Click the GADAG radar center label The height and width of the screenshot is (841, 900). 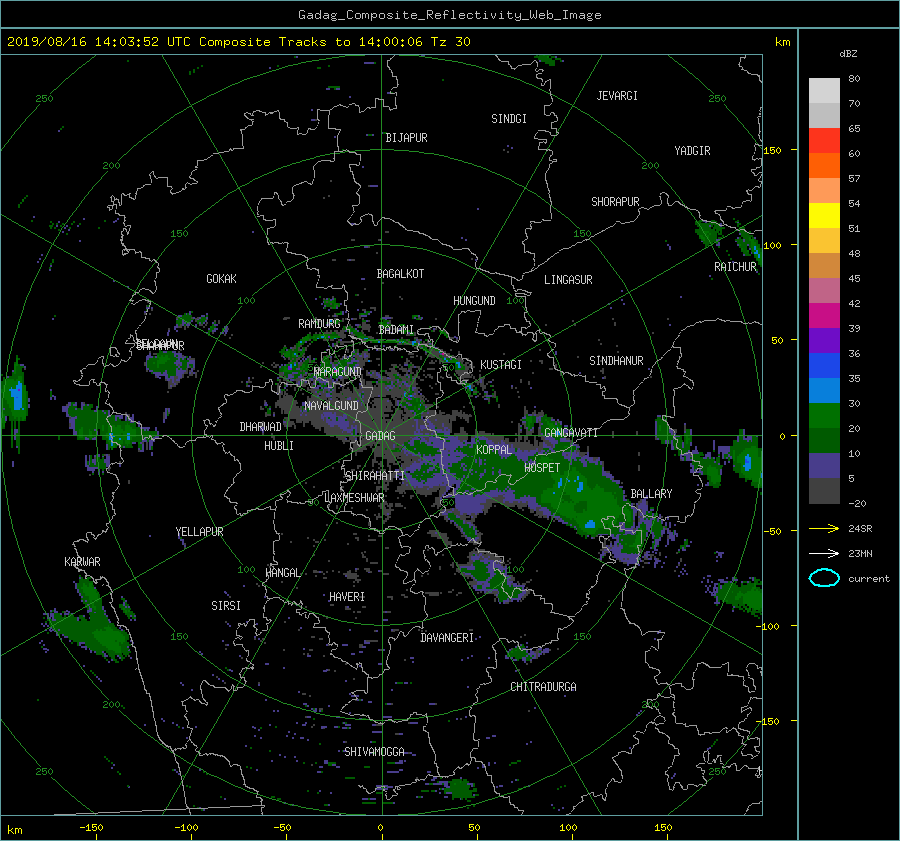click(x=380, y=436)
